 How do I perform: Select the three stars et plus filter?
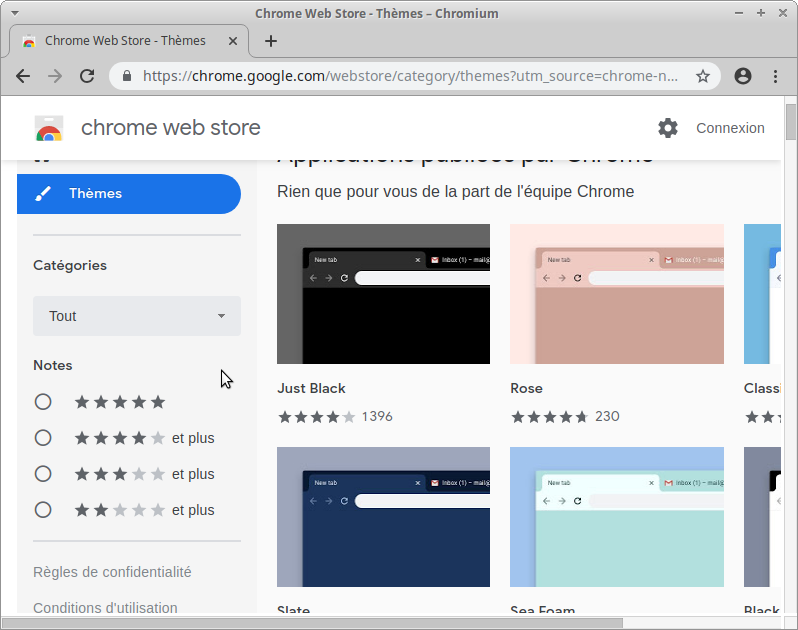(x=43, y=474)
